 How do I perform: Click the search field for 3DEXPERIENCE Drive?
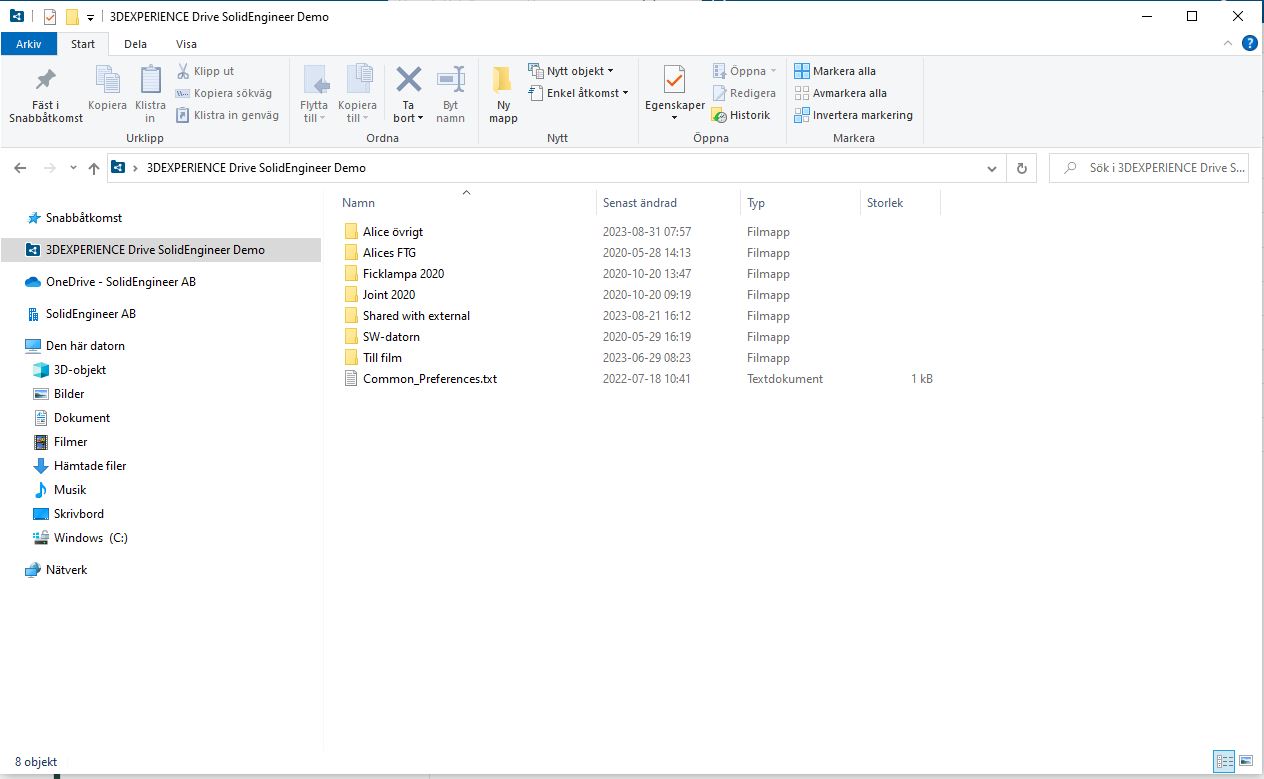pyautogui.click(x=1160, y=168)
